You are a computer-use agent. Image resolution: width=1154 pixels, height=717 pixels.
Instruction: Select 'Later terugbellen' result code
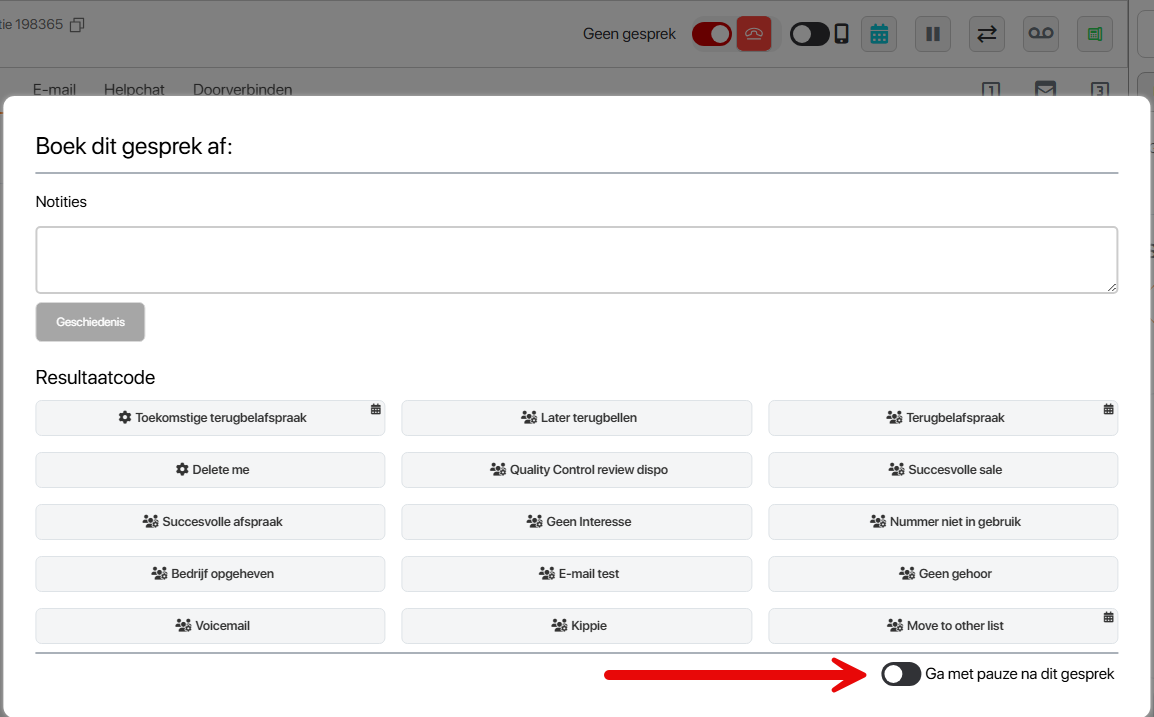(x=576, y=418)
